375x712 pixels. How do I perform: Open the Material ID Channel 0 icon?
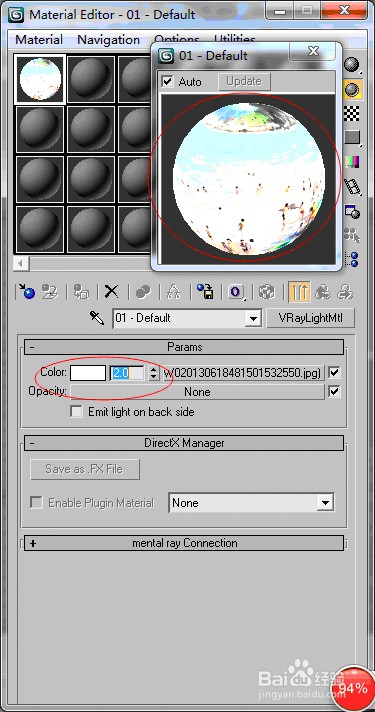(x=236, y=292)
